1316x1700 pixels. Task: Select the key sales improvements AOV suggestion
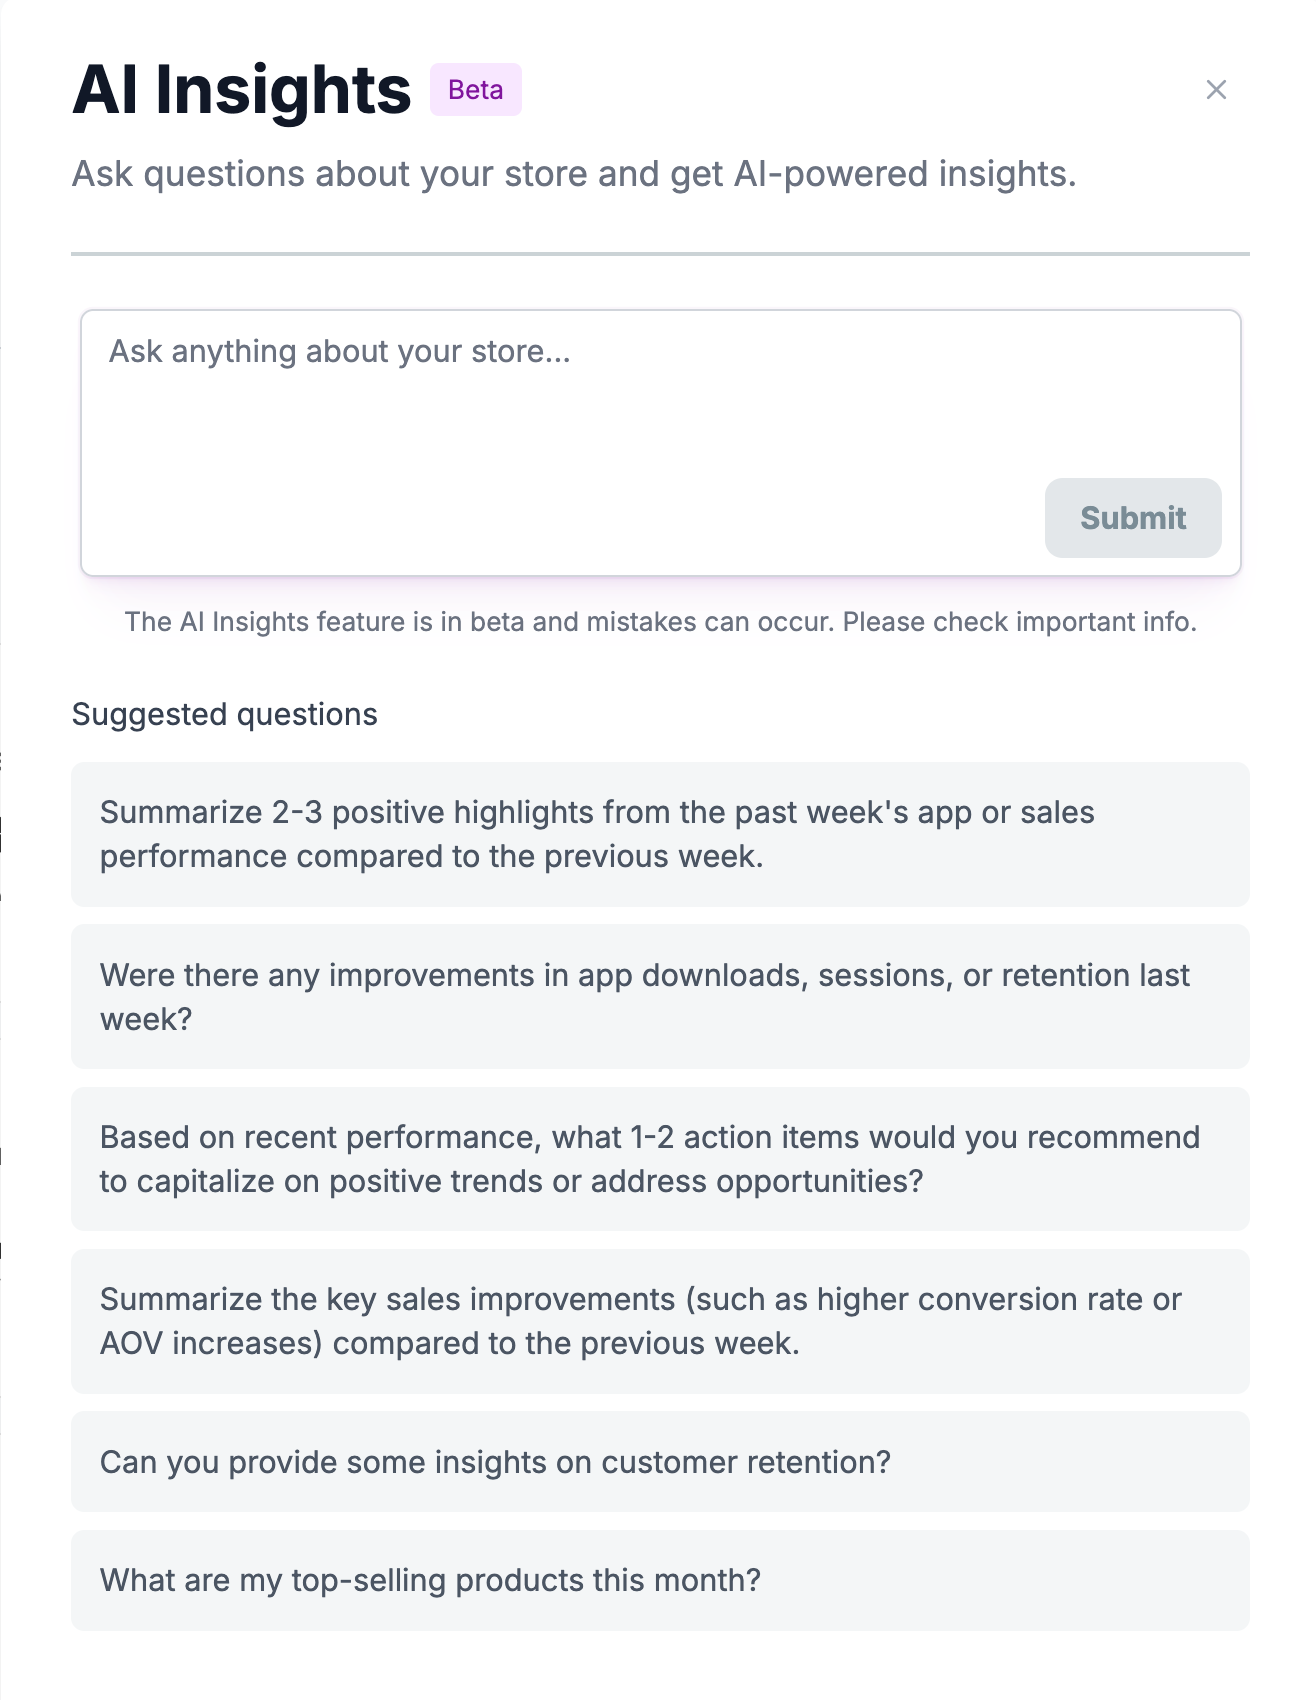point(660,1321)
